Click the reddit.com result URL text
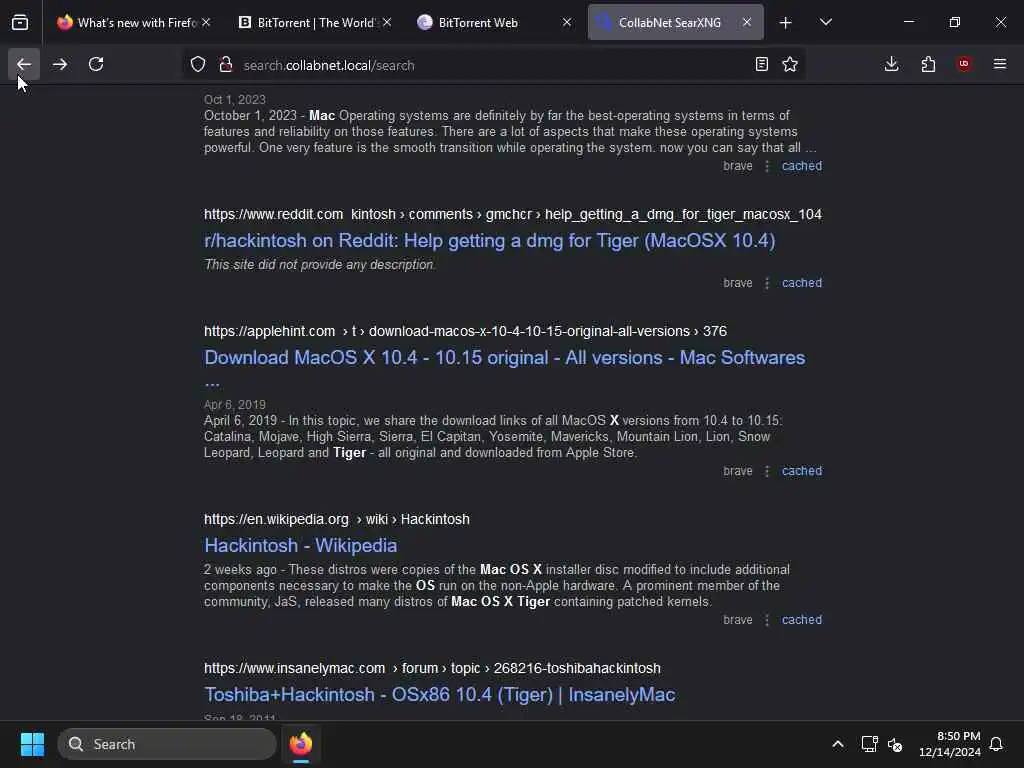The image size is (1024, 768). point(513,214)
